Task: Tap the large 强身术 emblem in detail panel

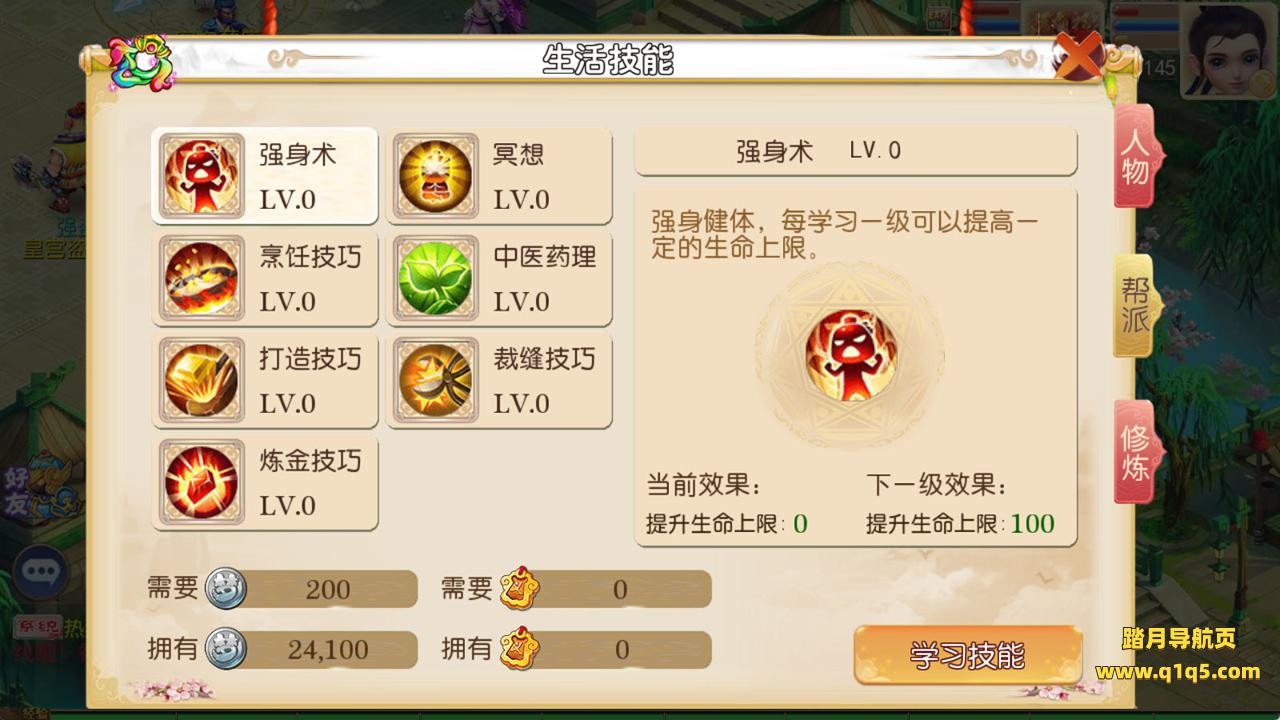Action: pos(850,355)
